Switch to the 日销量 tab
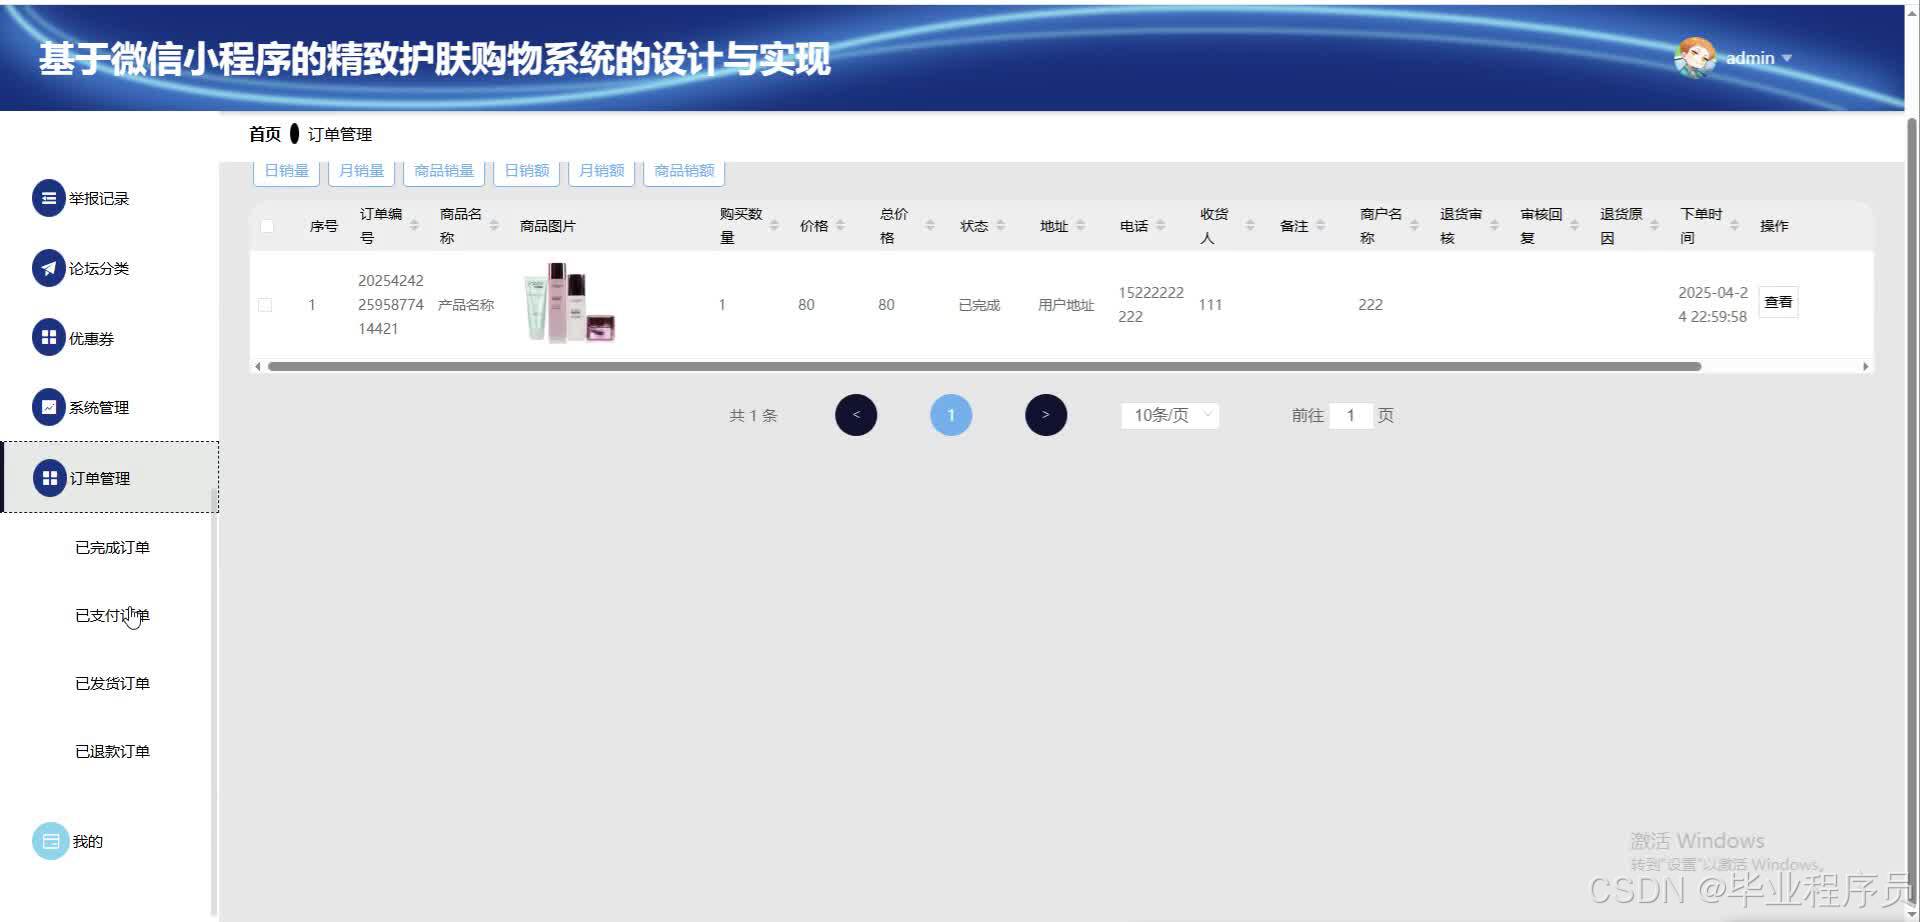The height and width of the screenshot is (922, 1920). pos(285,170)
